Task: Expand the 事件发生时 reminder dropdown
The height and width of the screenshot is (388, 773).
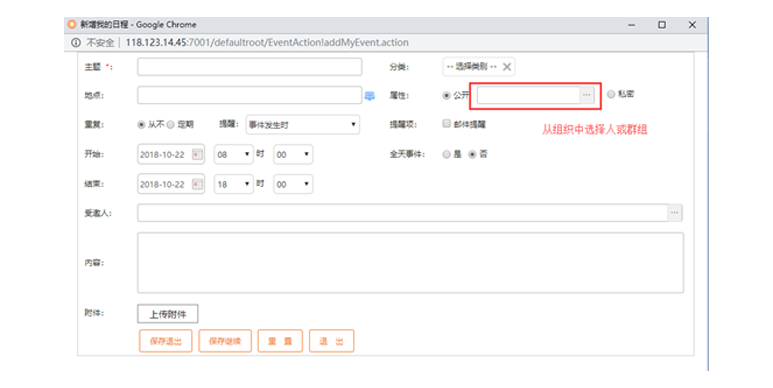Action: click(x=303, y=125)
